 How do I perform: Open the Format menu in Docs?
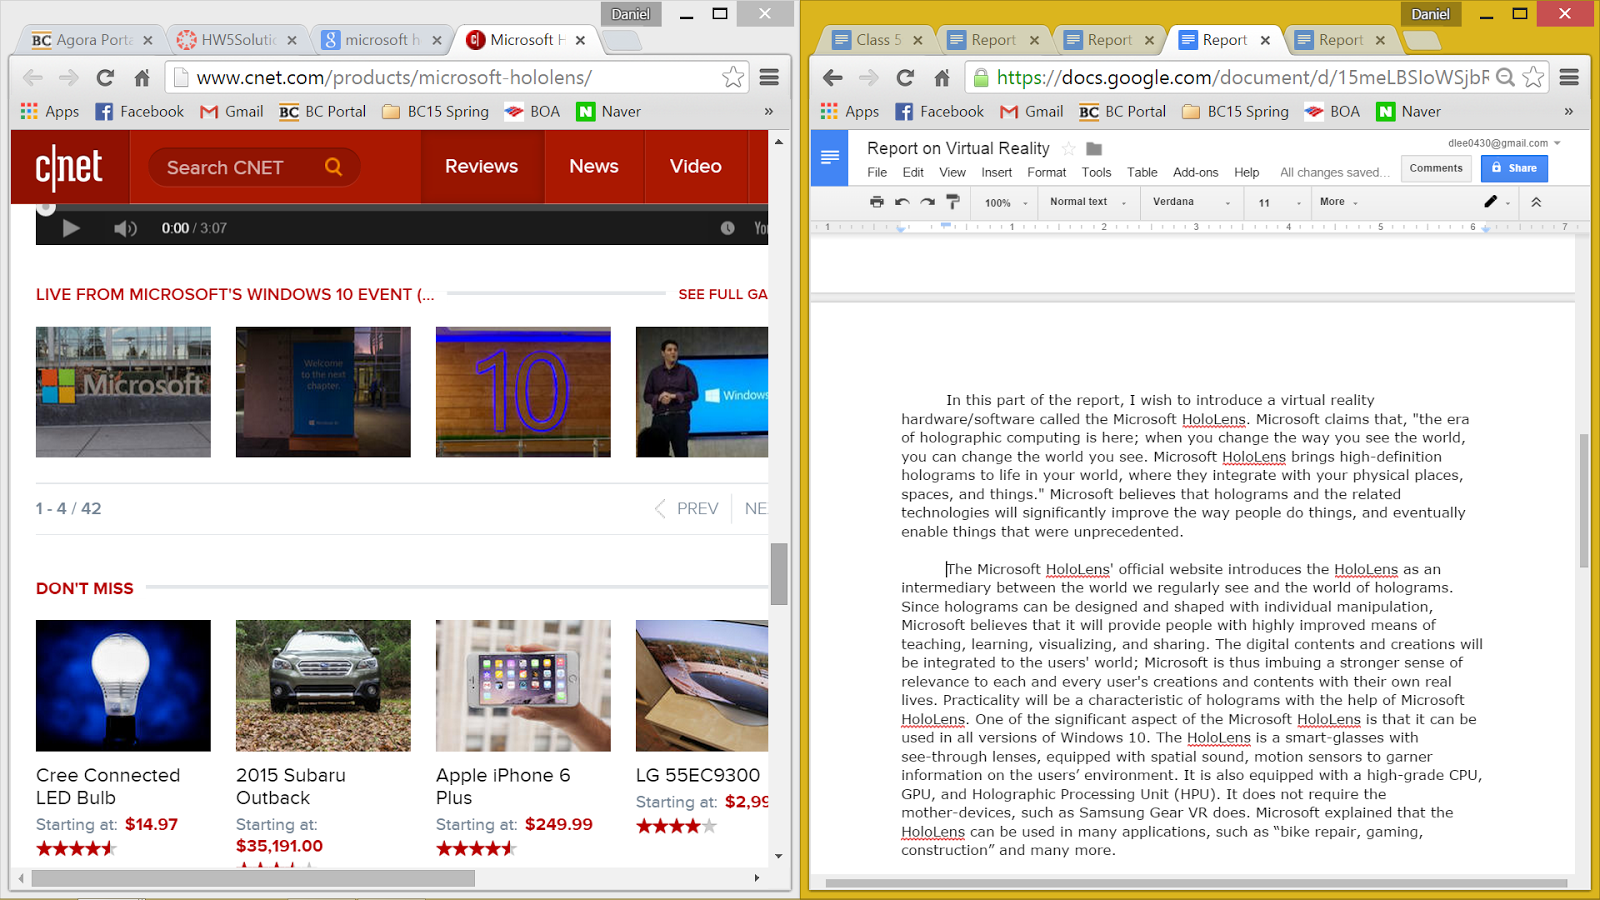coord(1046,172)
